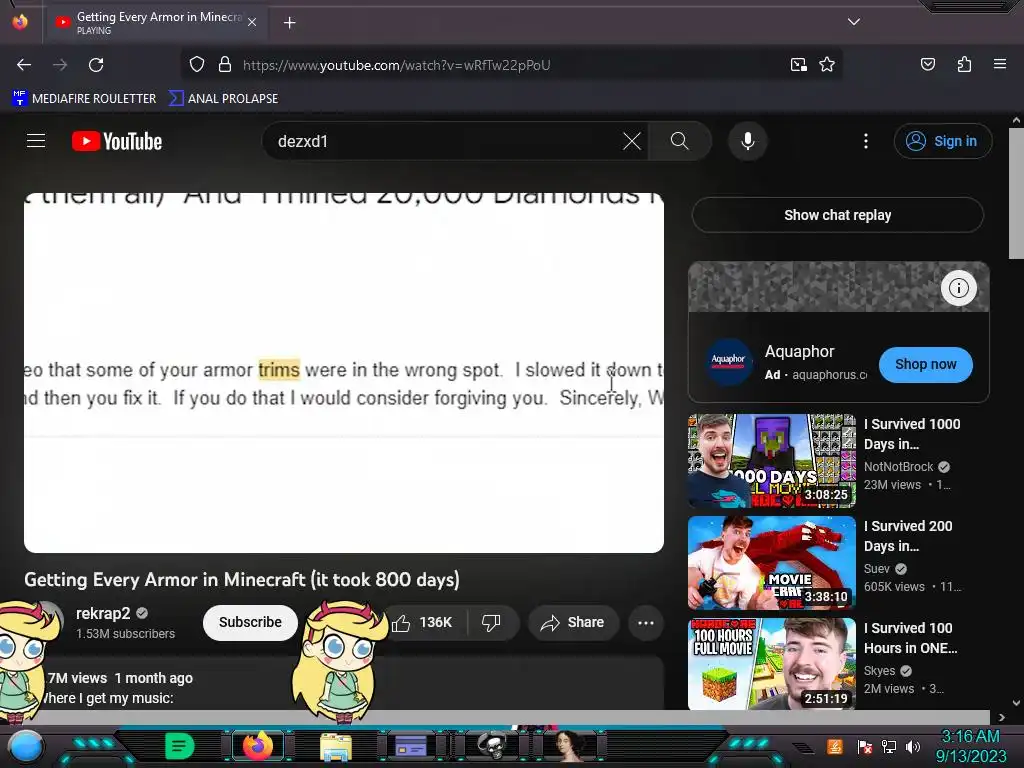Click I Survived 1000 Days title
1024x768 pixels.
(912, 434)
